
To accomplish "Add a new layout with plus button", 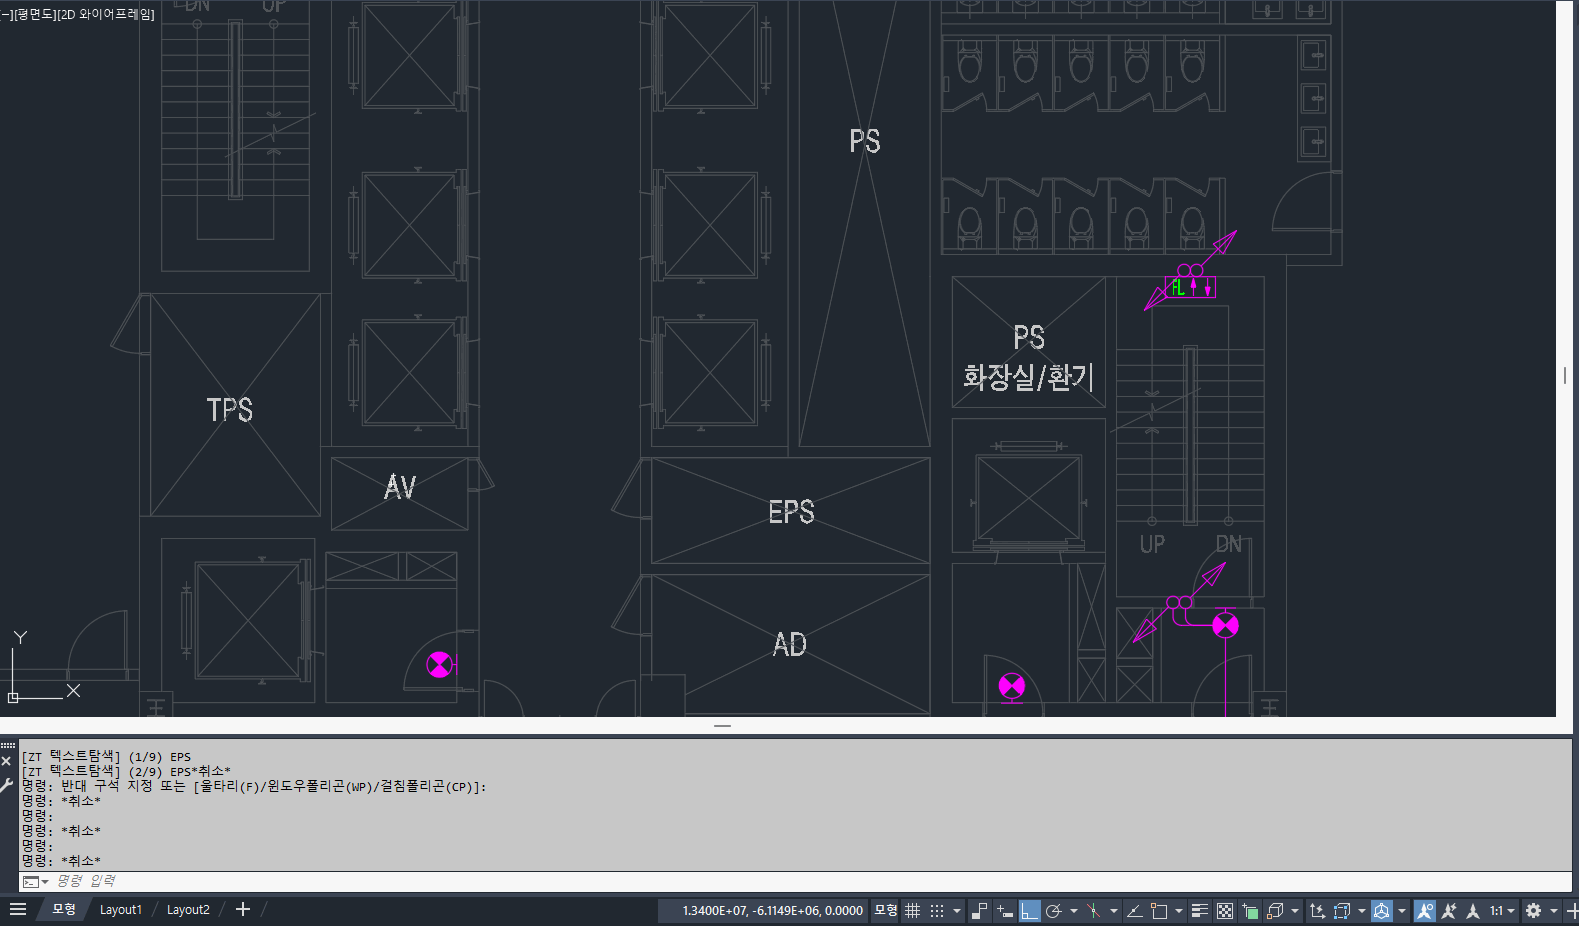I will click(242, 909).
